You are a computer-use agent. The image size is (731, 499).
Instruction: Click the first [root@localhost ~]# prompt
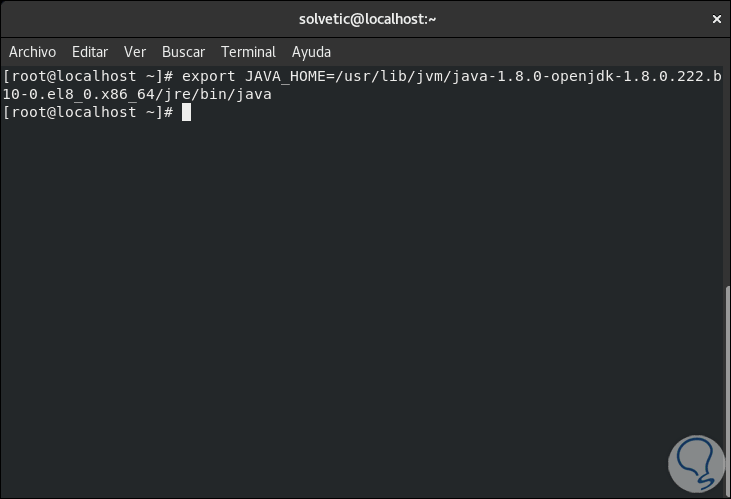(x=90, y=76)
